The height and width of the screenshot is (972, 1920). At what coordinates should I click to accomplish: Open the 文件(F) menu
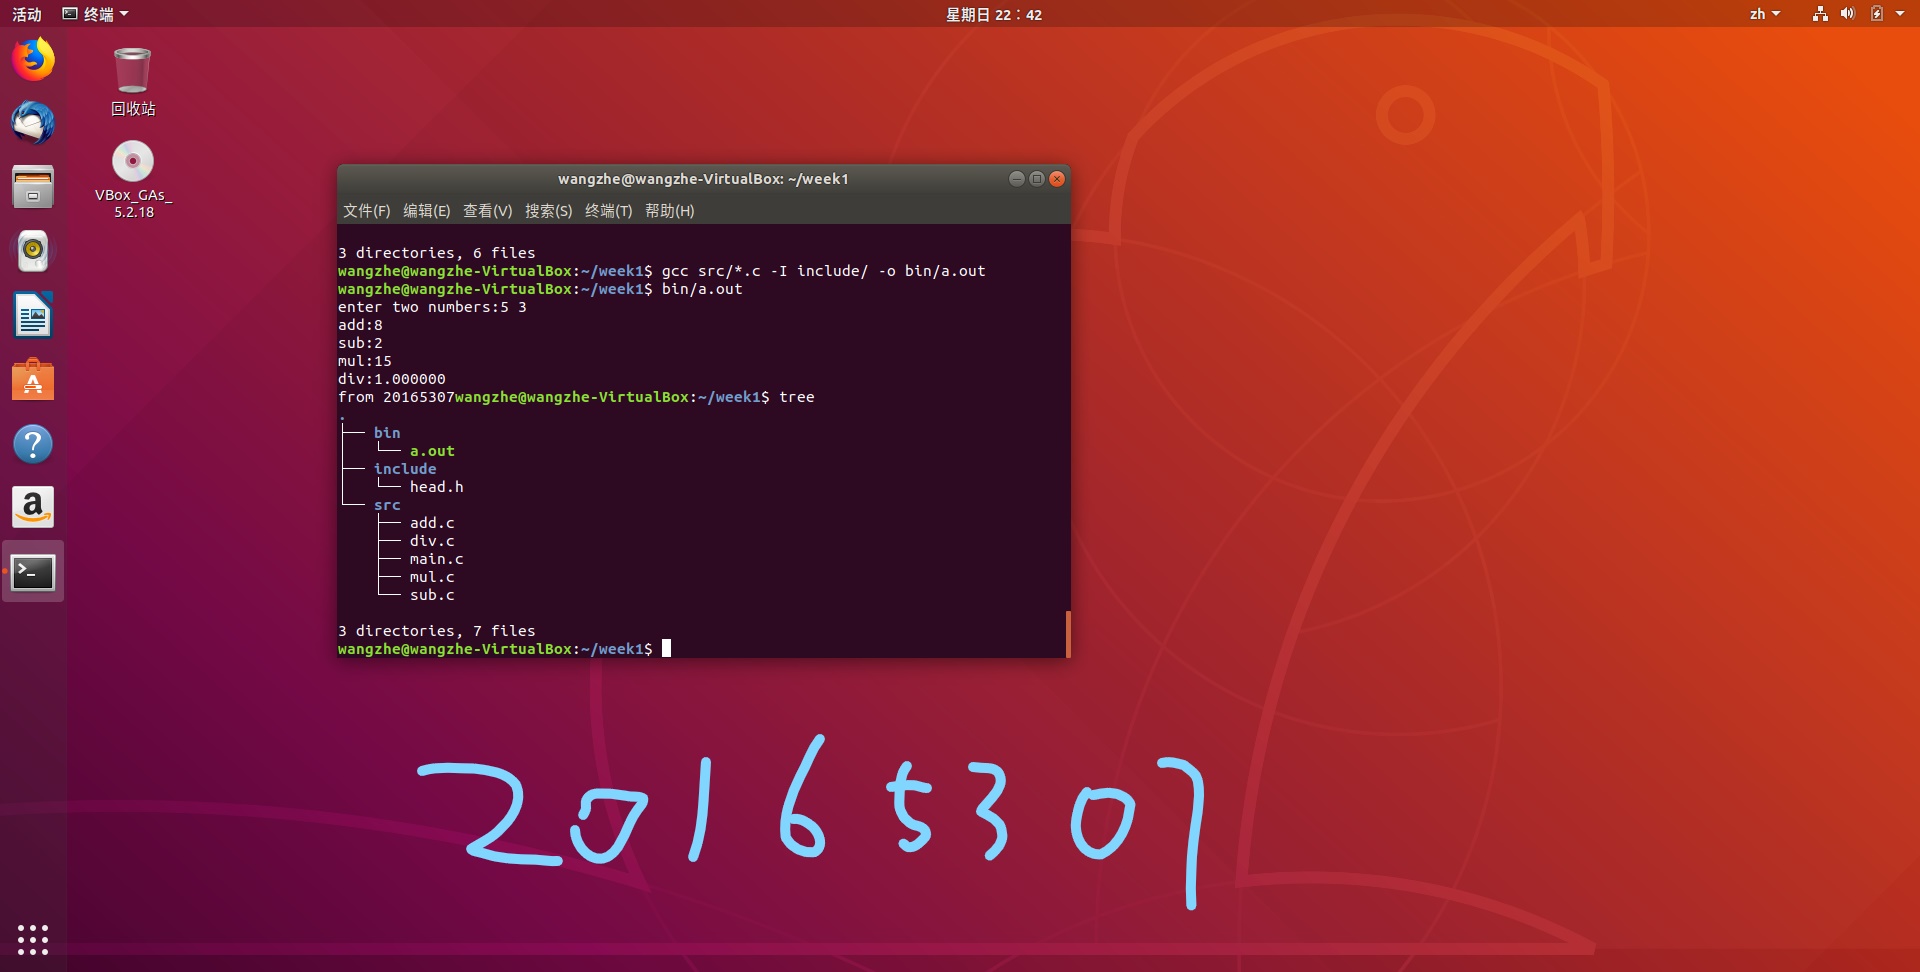366,211
